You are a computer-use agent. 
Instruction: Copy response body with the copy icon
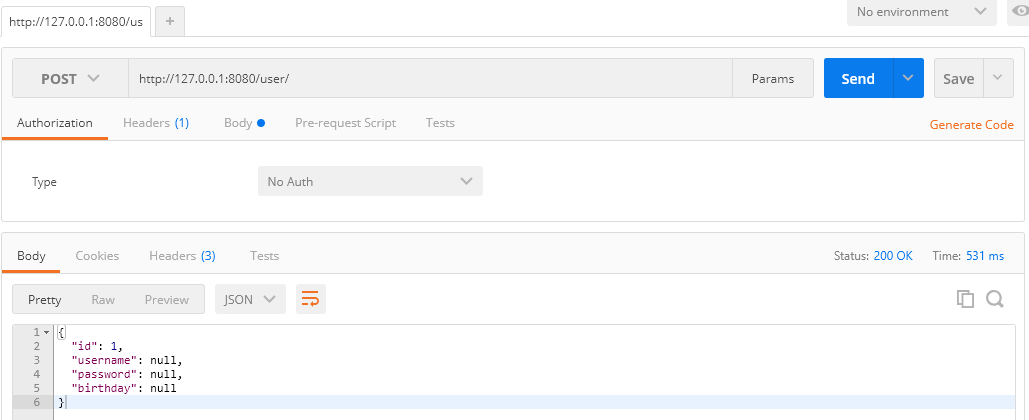[x=965, y=299]
